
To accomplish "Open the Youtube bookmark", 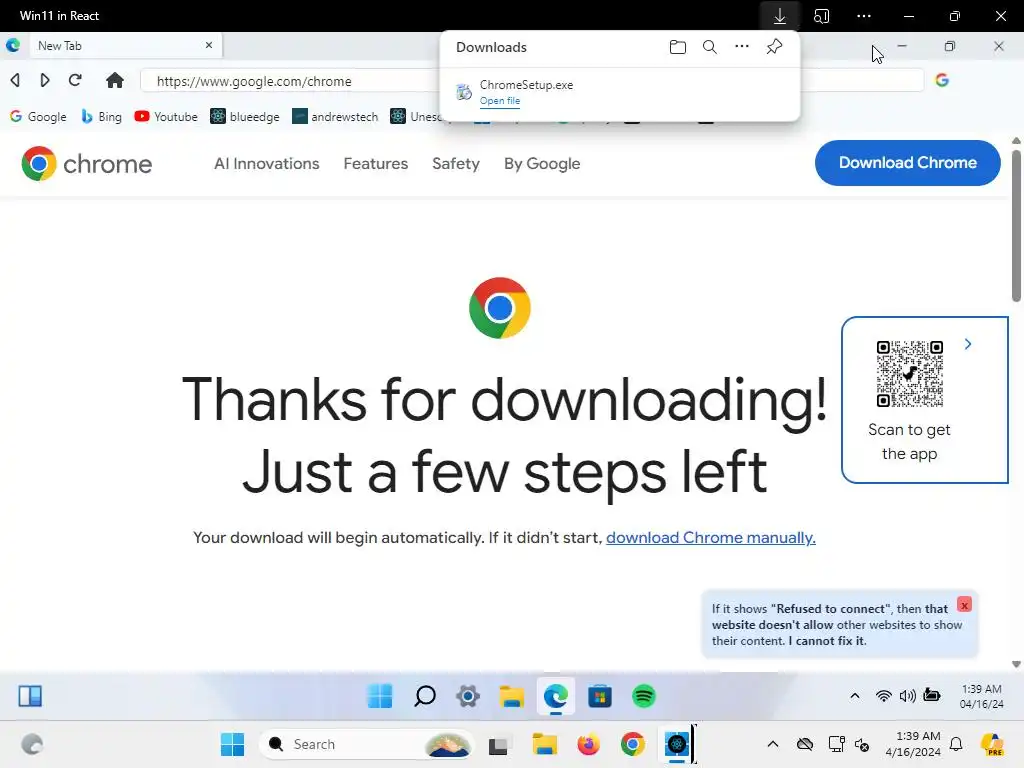I will click(x=166, y=117).
